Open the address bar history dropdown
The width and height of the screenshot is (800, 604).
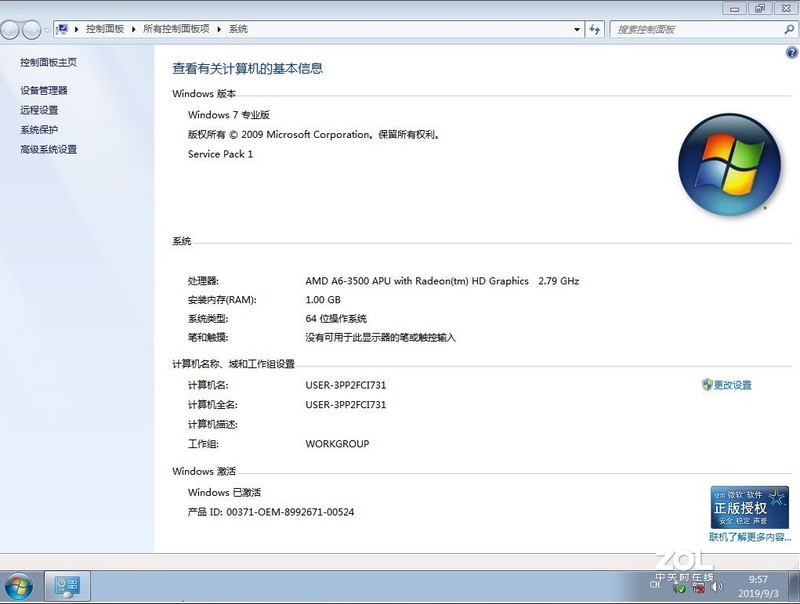tap(576, 29)
